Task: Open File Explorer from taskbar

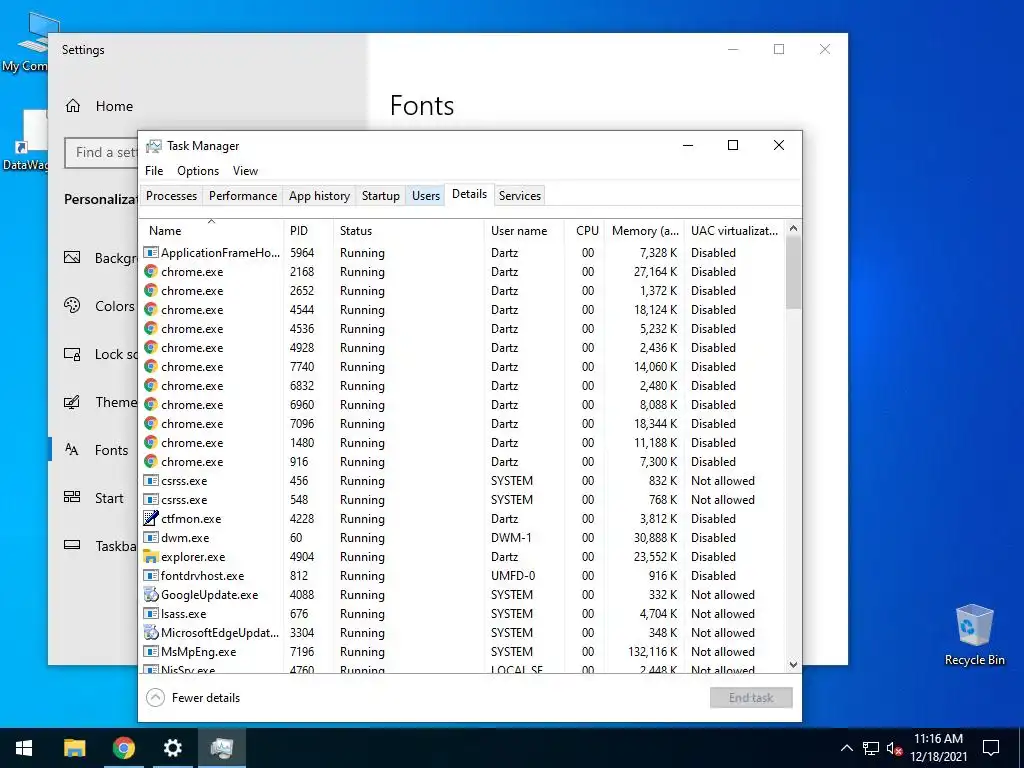Action: point(74,748)
